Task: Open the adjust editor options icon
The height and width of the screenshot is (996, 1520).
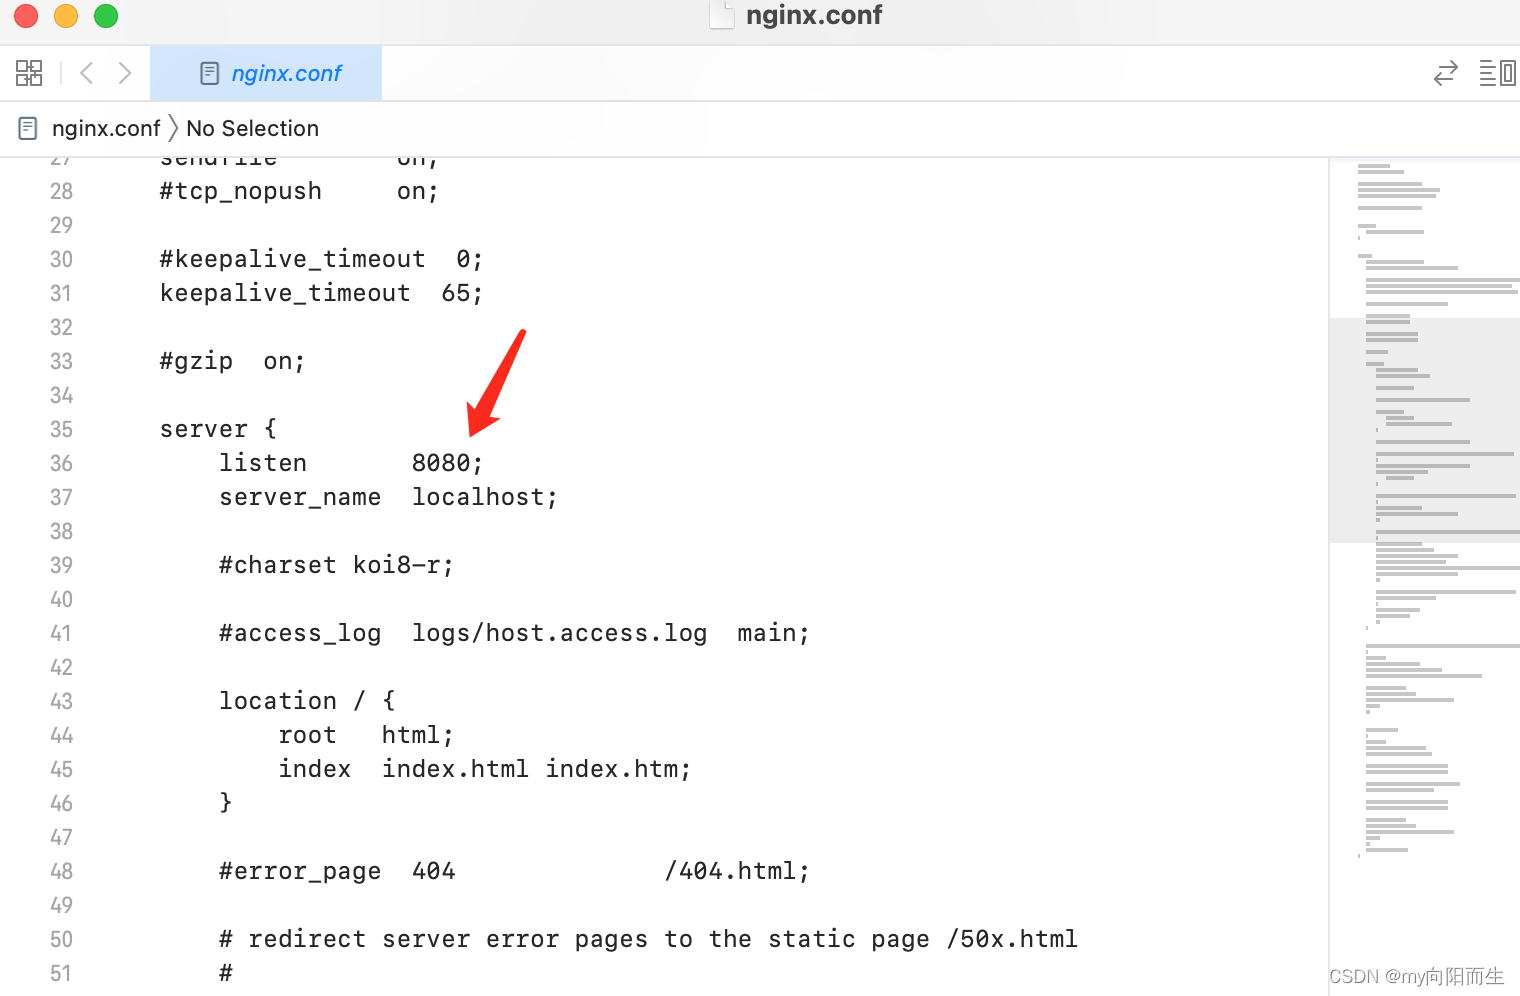Action: coord(1497,72)
